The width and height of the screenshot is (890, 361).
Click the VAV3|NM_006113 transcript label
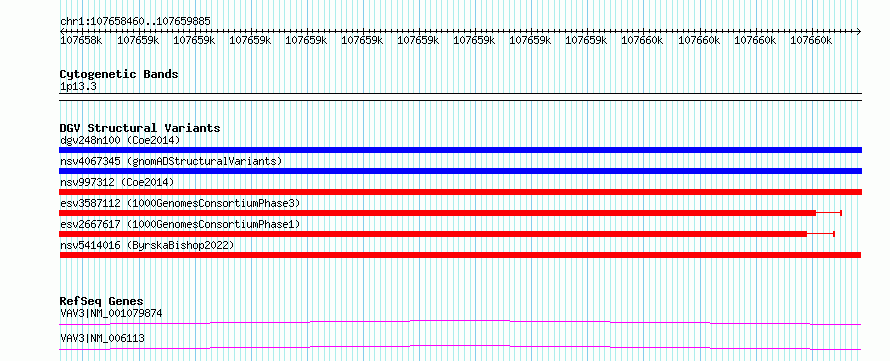102,338
